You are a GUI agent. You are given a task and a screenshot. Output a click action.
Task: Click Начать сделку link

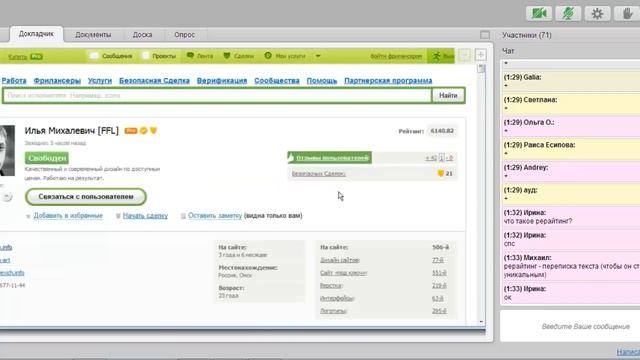(145, 216)
